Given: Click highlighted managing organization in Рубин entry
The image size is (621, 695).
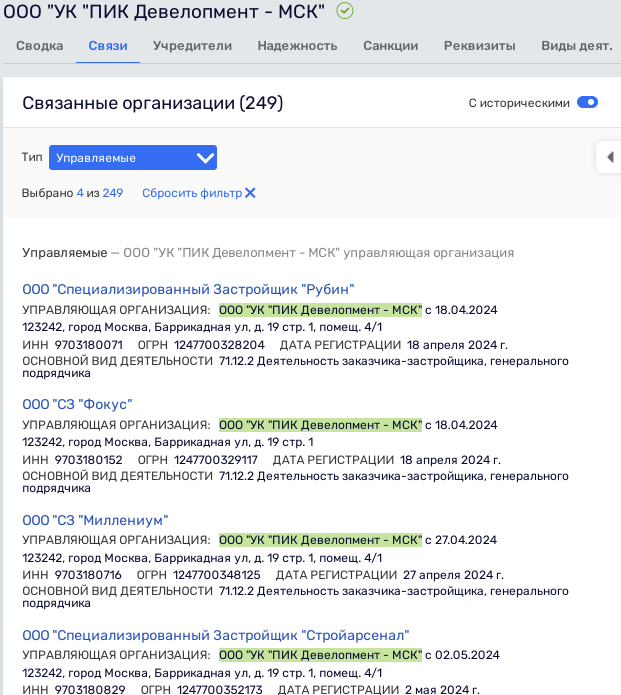Looking at the screenshot, I should pyautogui.click(x=320, y=309).
